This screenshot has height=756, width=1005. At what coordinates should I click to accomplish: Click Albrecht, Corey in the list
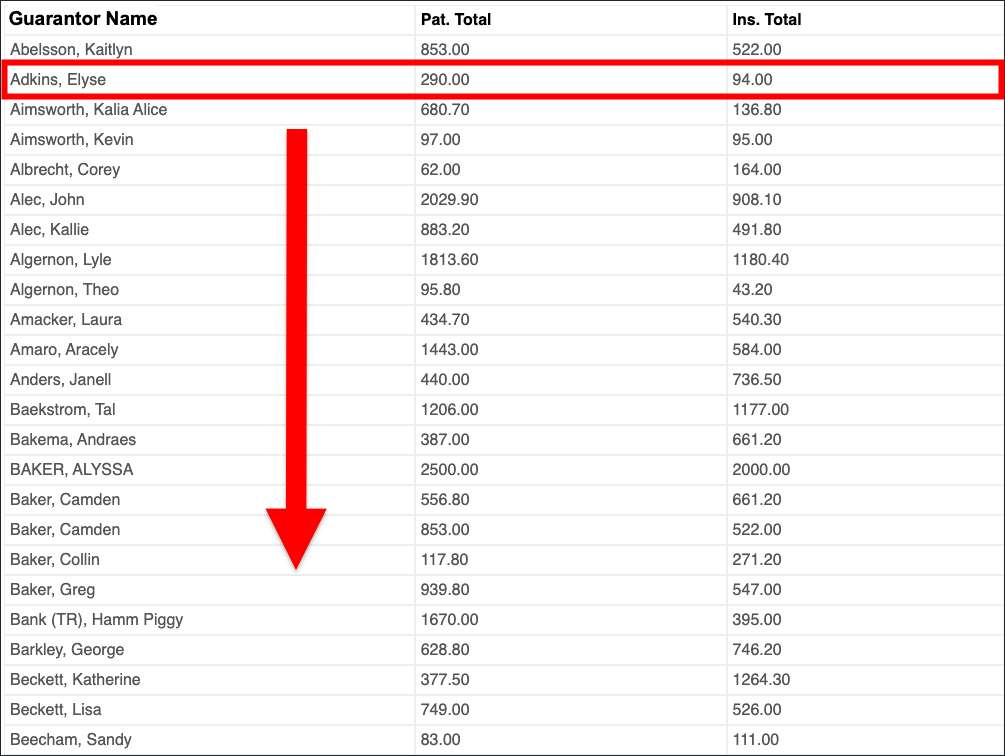pyautogui.click(x=65, y=170)
